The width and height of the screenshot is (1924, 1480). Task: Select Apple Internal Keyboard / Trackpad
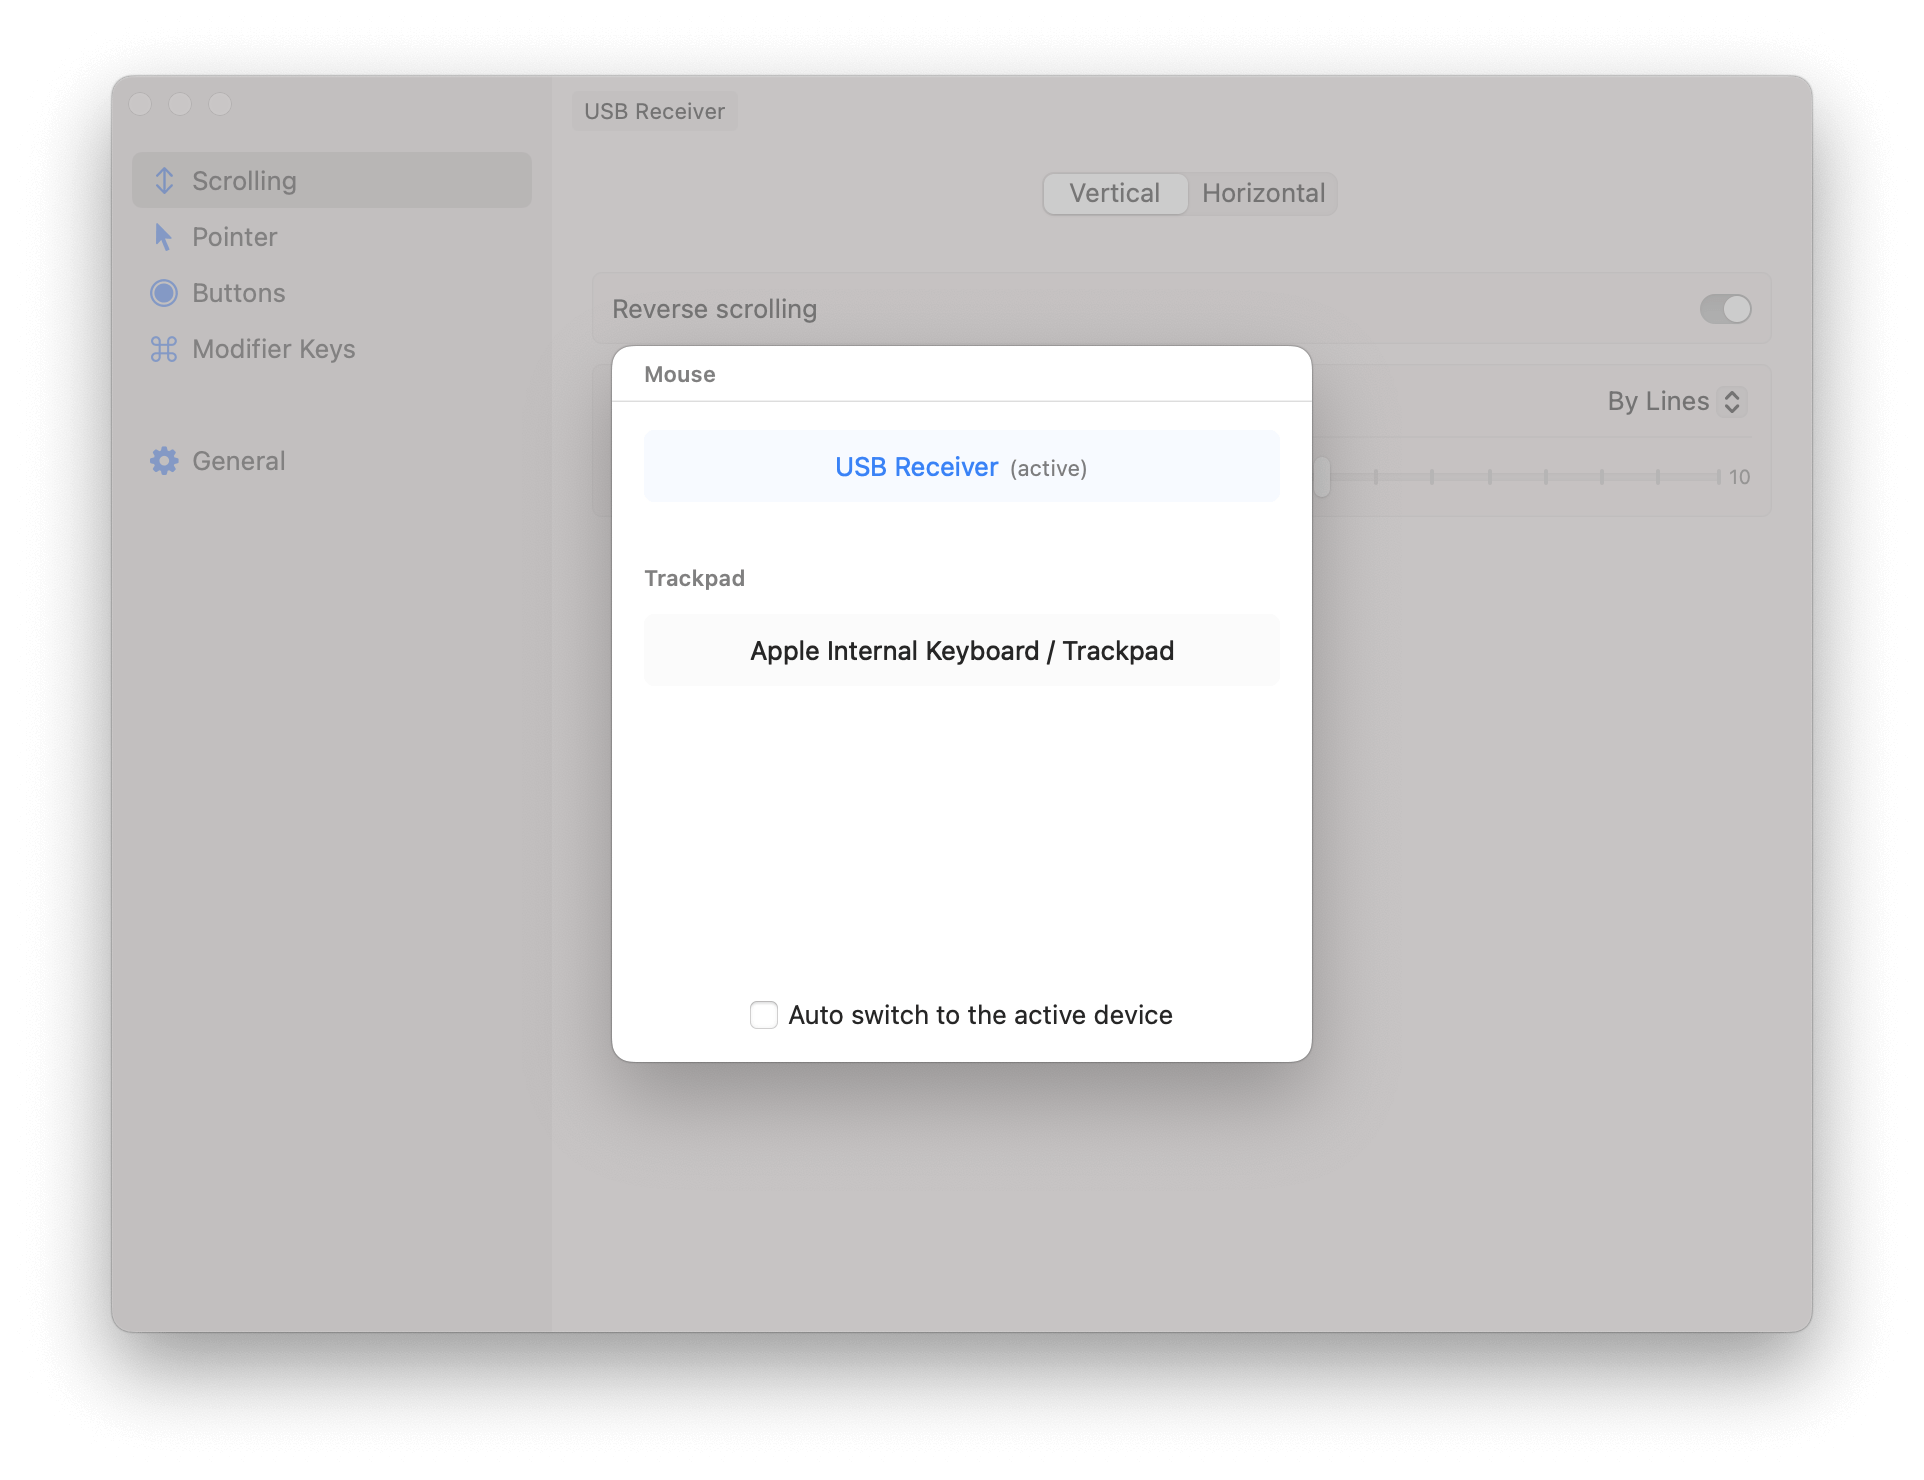961,651
